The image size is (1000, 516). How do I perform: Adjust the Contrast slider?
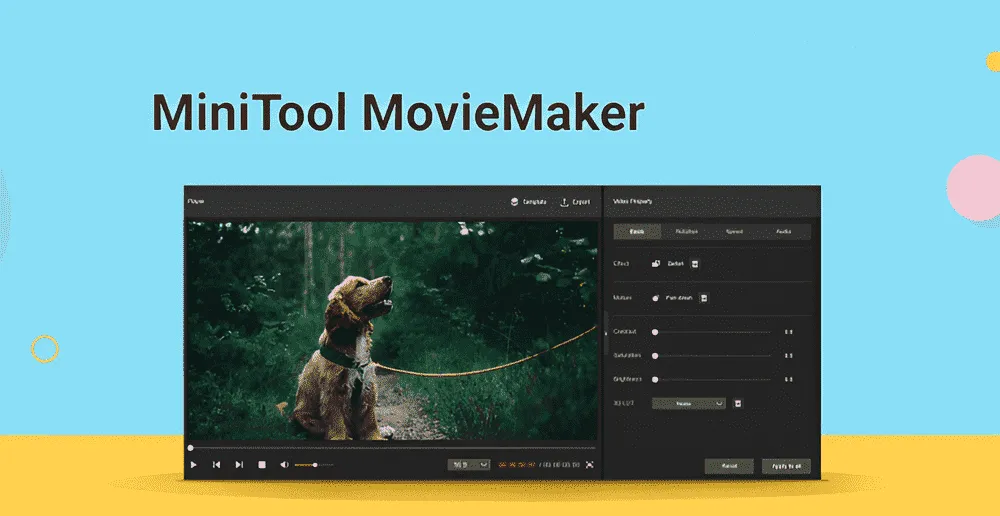[712, 332]
